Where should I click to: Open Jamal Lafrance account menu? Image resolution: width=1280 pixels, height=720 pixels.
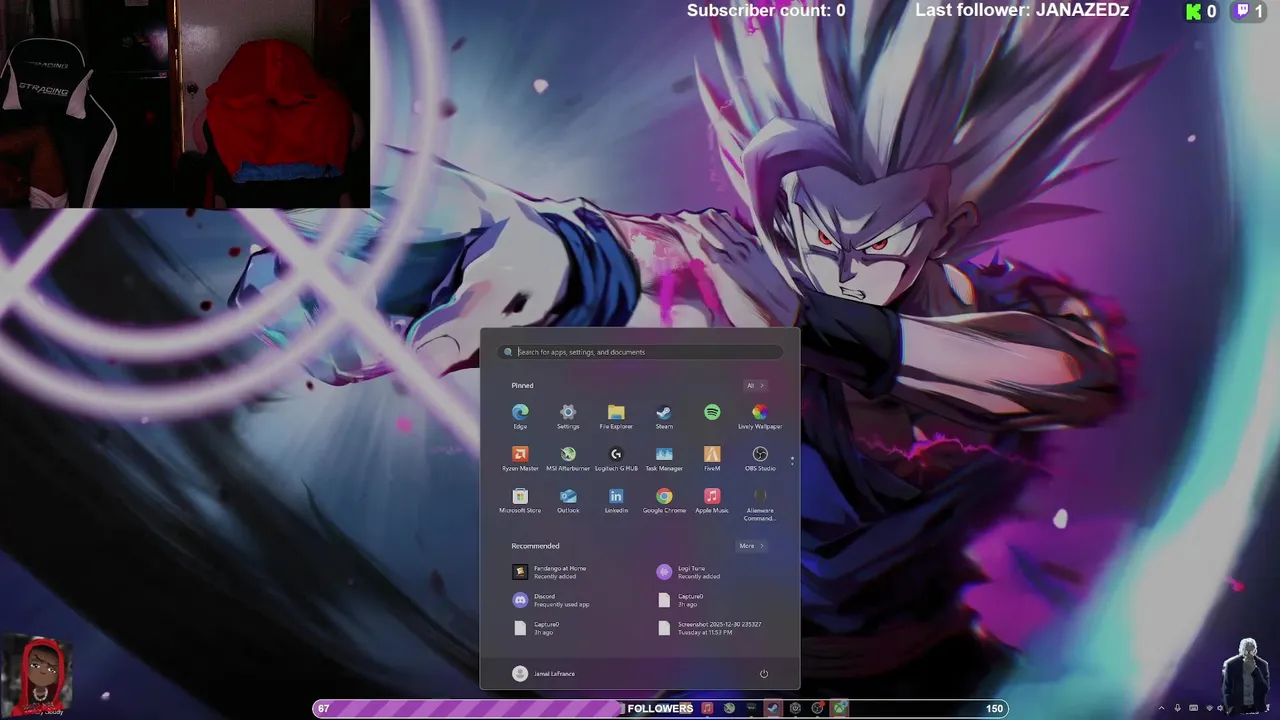[543, 673]
